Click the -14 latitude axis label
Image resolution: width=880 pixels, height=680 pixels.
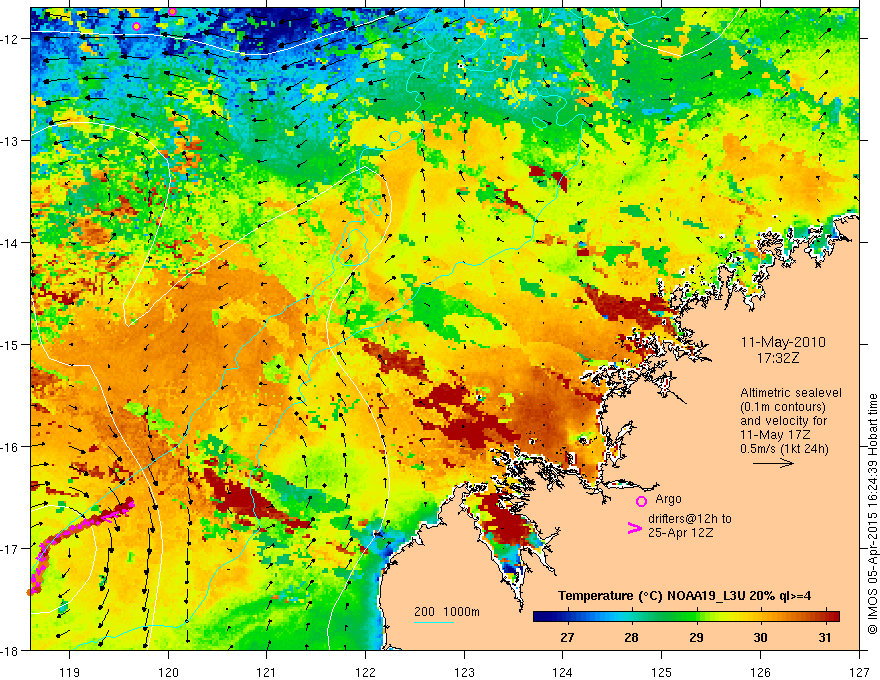point(11,243)
